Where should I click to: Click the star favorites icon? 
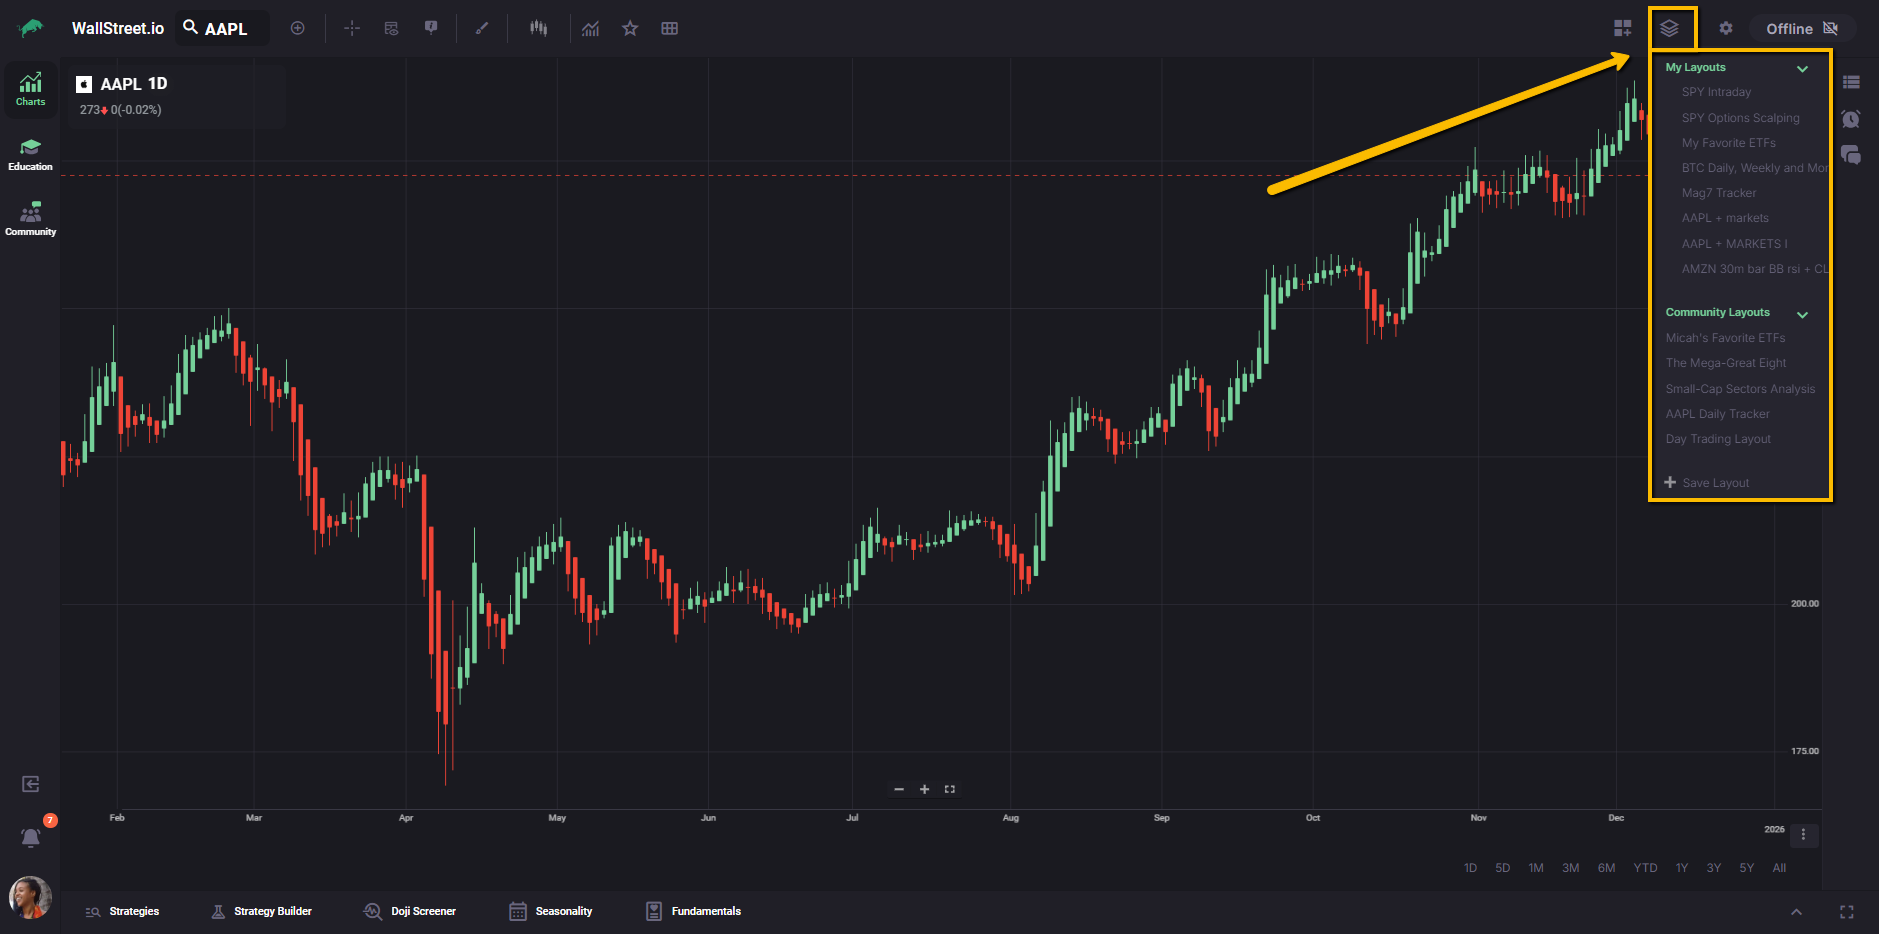(630, 28)
